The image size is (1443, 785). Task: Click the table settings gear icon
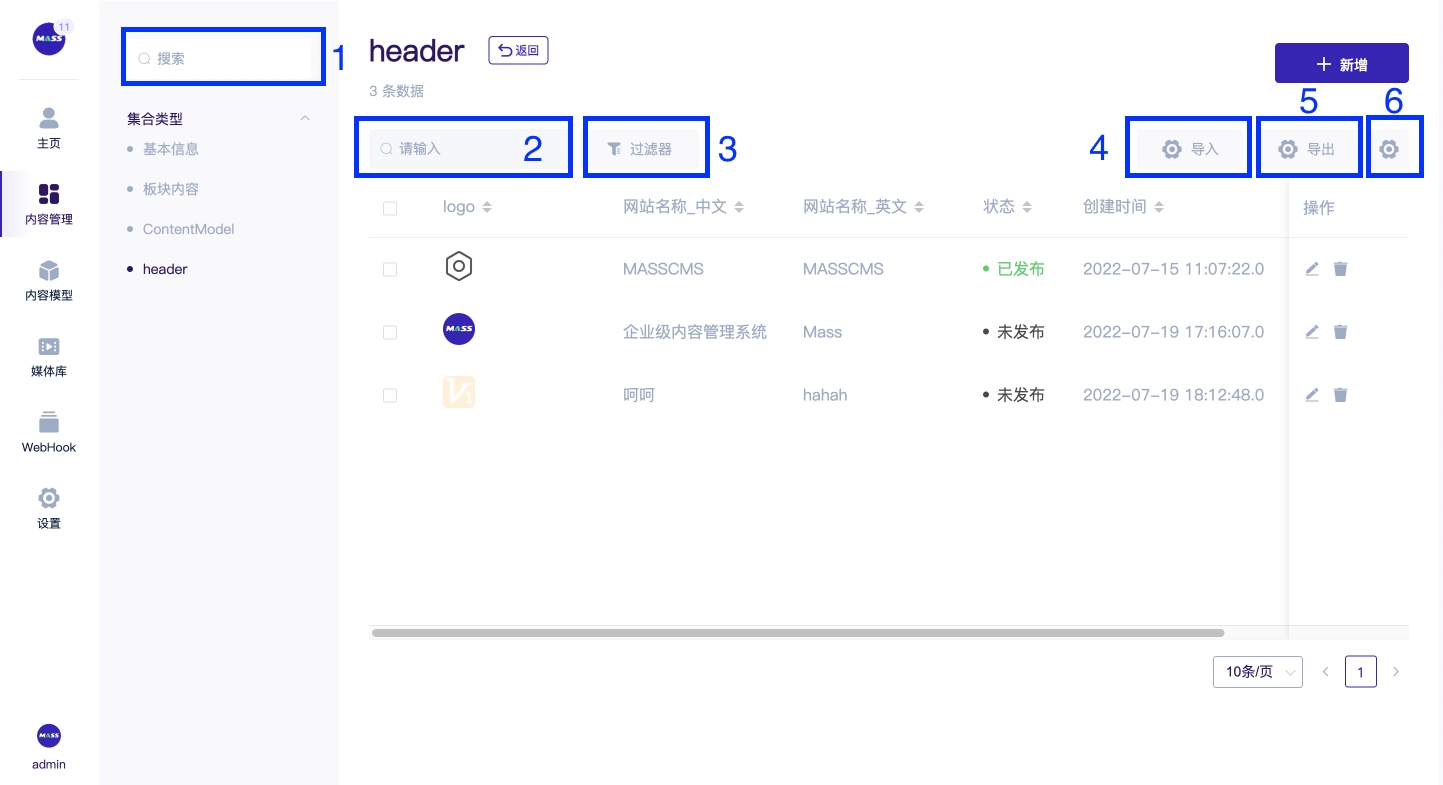(x=1389, y=149)
